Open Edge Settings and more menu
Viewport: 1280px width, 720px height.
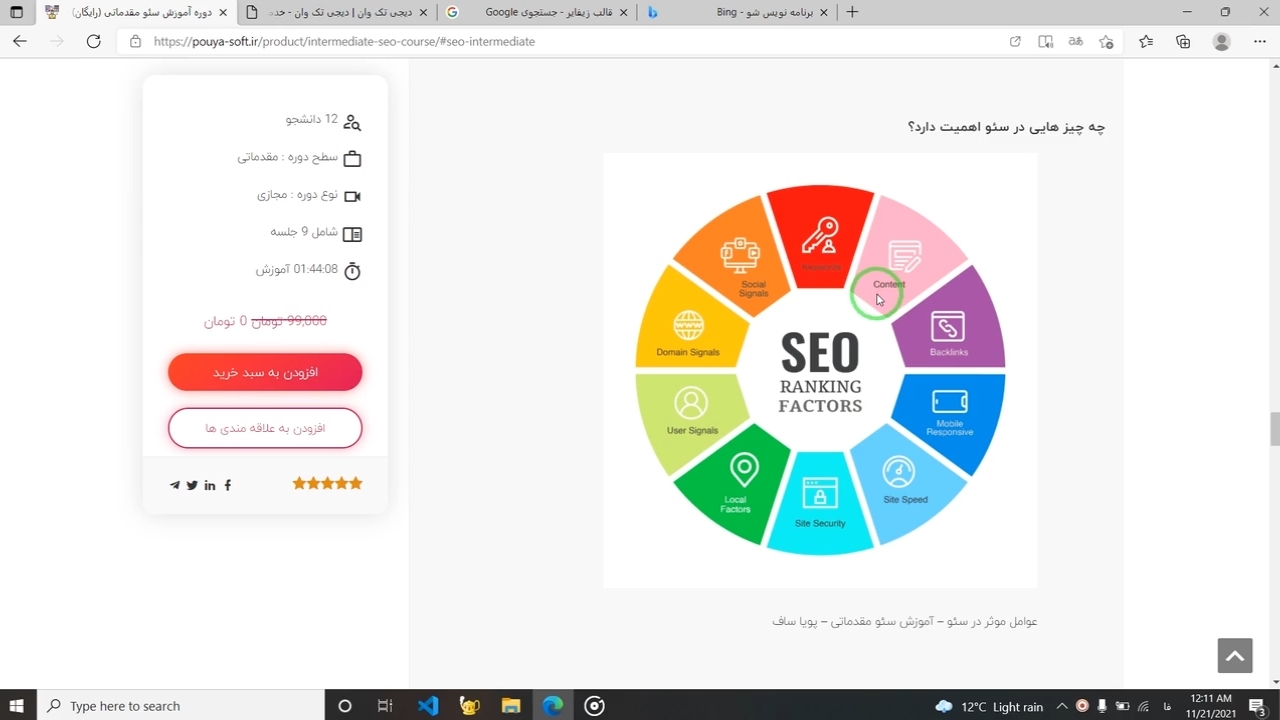(1259, 42)
